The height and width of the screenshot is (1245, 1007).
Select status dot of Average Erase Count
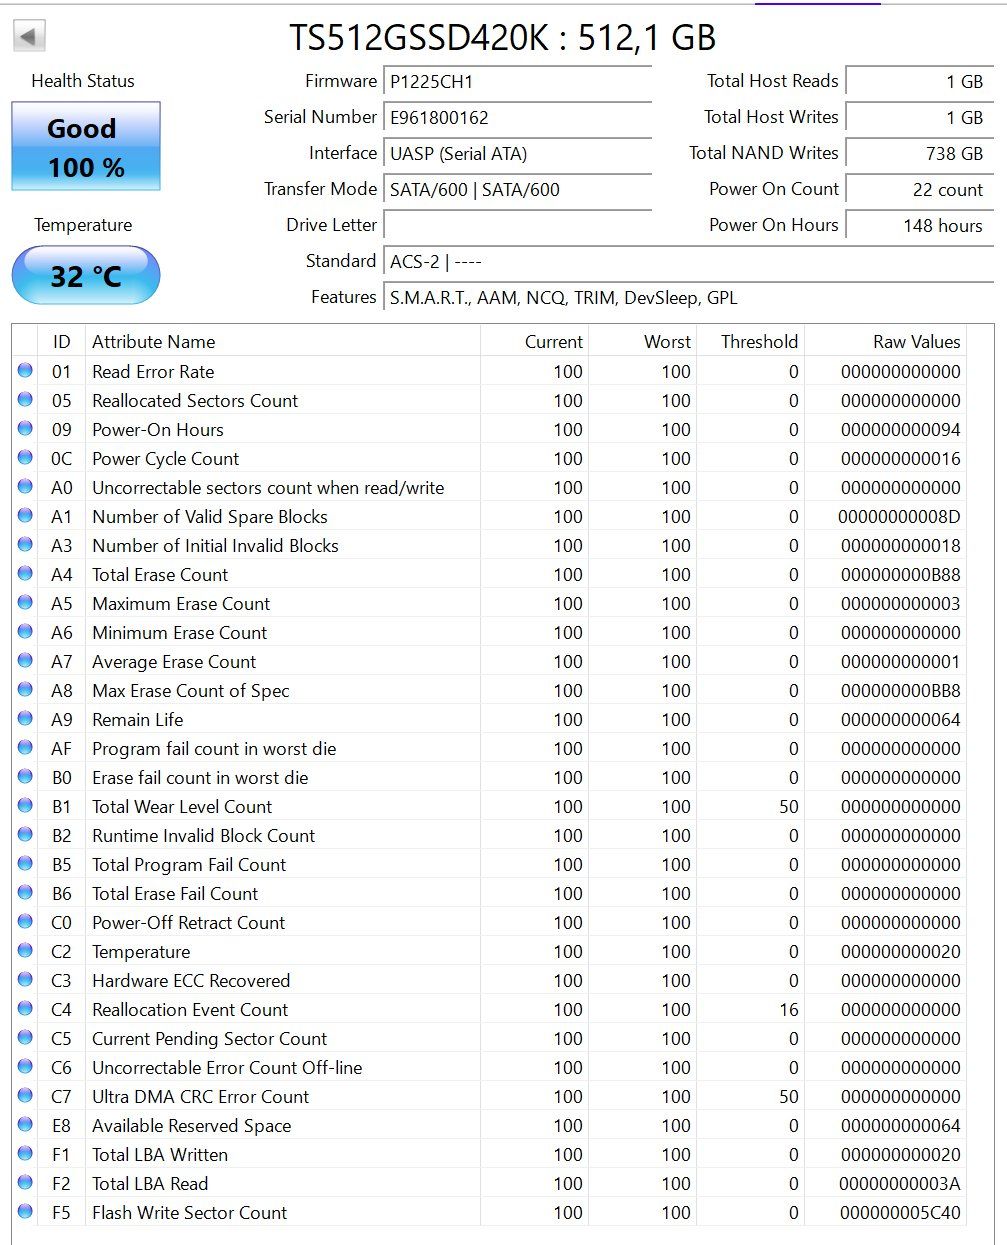(25, 661)
